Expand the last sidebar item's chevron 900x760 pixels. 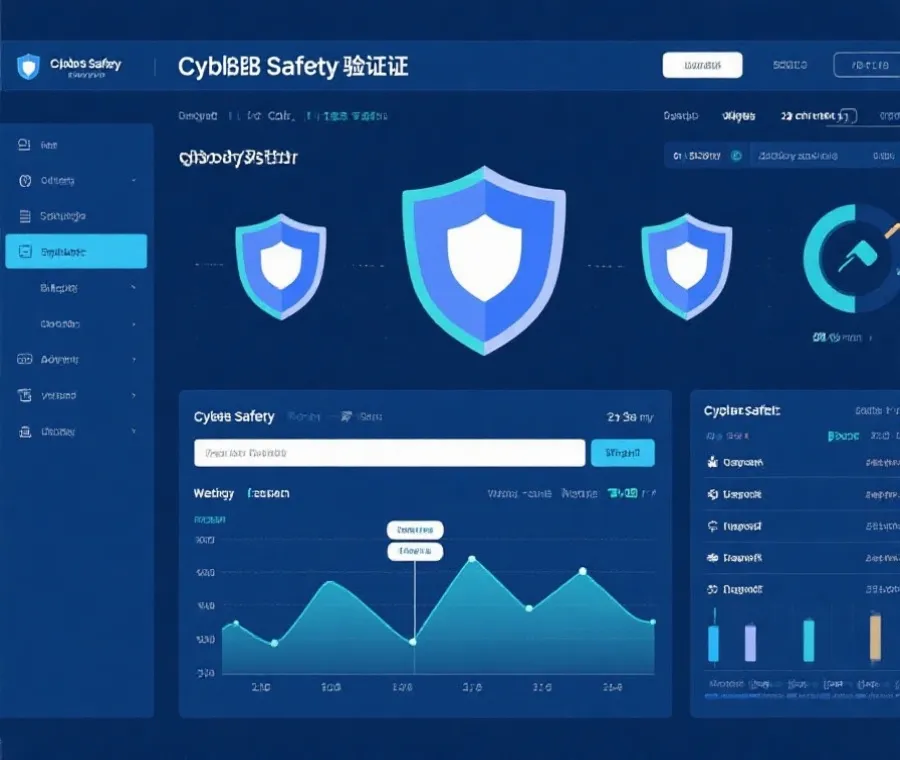point(133,432)
